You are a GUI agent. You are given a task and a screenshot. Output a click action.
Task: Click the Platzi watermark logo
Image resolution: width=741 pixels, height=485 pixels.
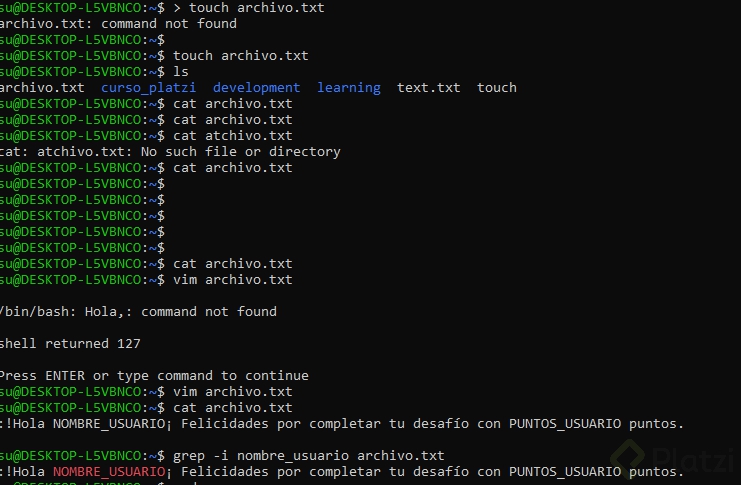point(672,459)
